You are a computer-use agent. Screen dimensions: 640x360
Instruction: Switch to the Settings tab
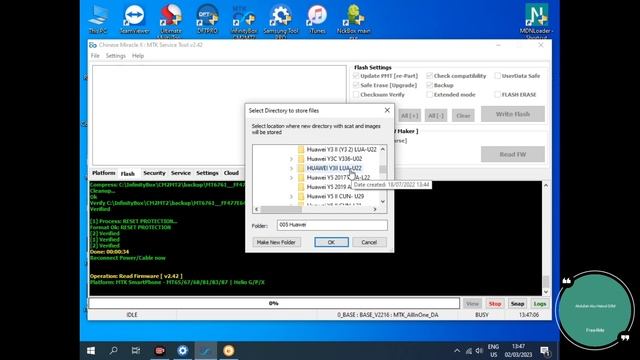(x=207, y=173)
